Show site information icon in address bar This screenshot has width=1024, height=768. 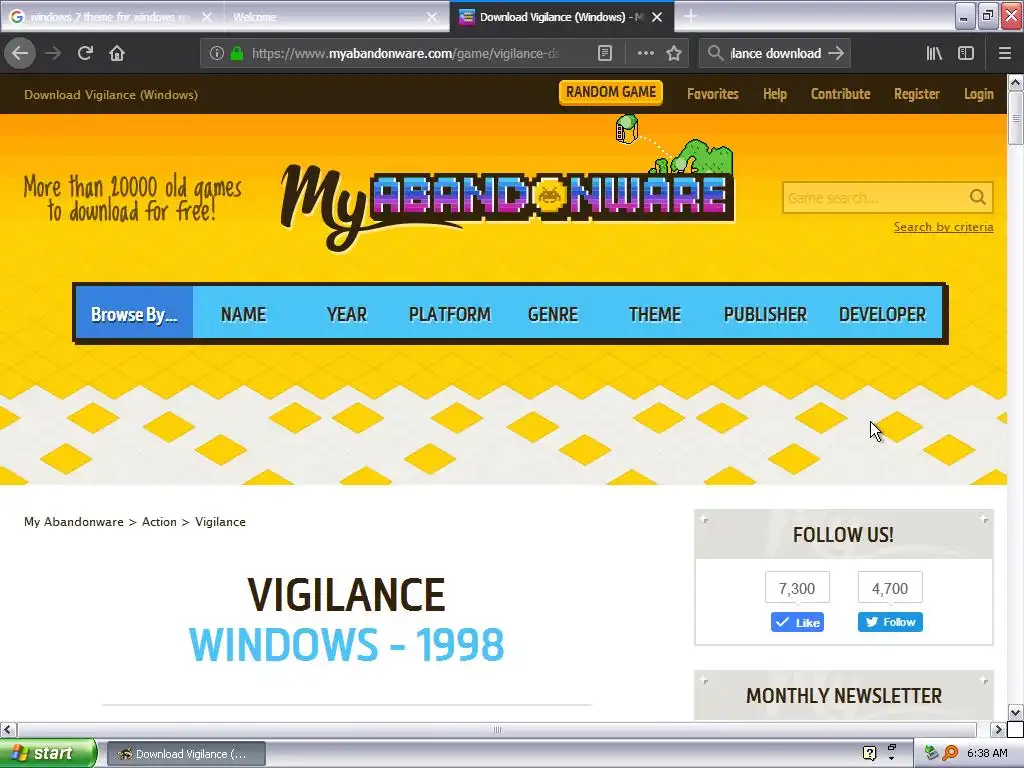(x=217, y=53)
